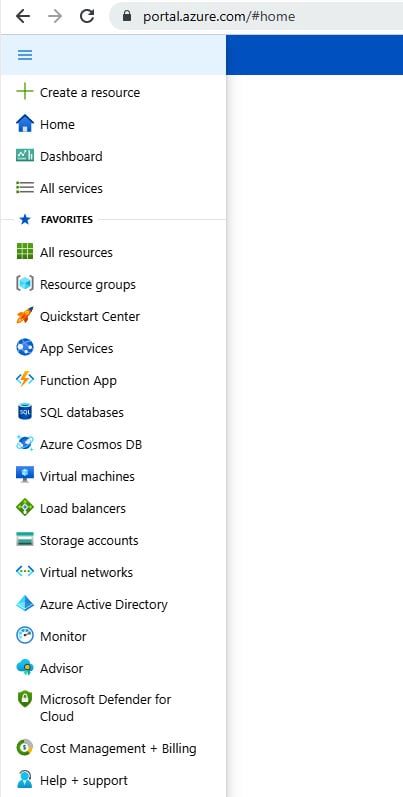Click the All services list icon
The height and width of the screenshot is (797, 403).
tap(24, 188)
